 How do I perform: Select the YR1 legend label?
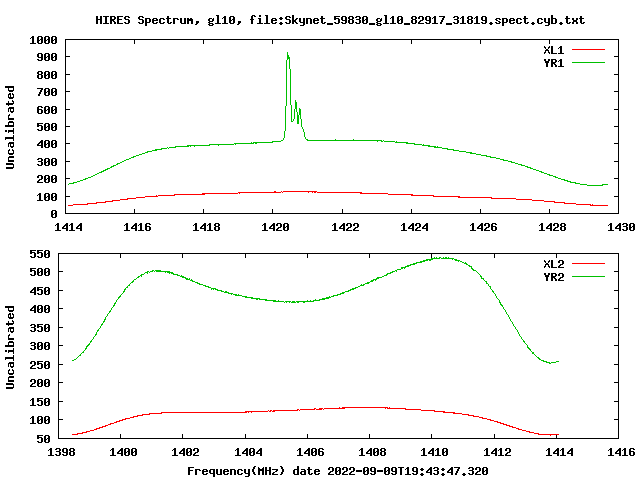553,63
